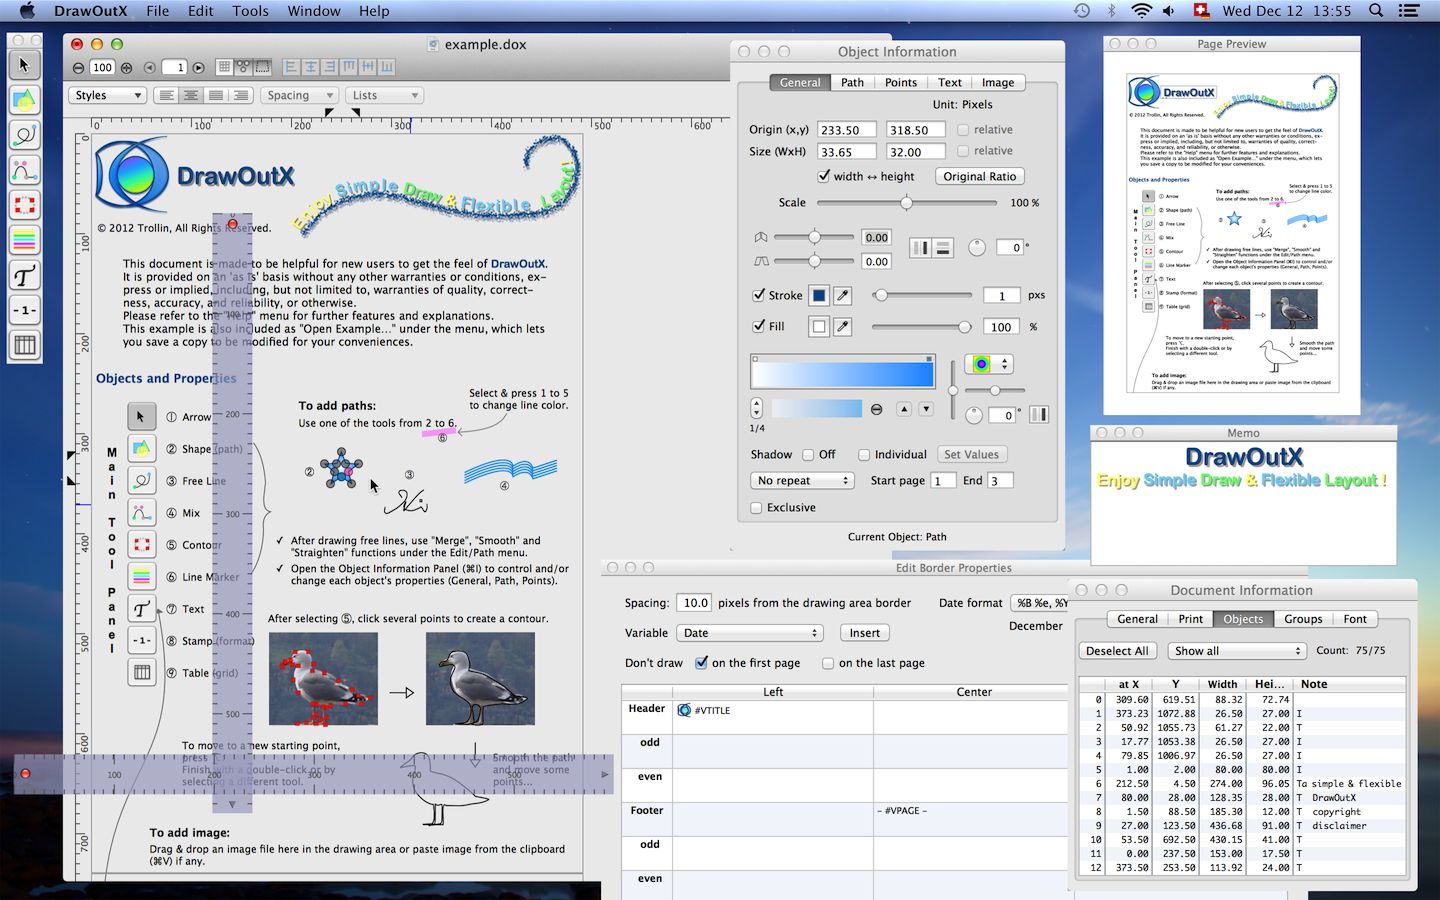The width and height of the screenshot is (1440, 900).
Task: Click the Original Ratio button
Action: [x=979, y=176]
